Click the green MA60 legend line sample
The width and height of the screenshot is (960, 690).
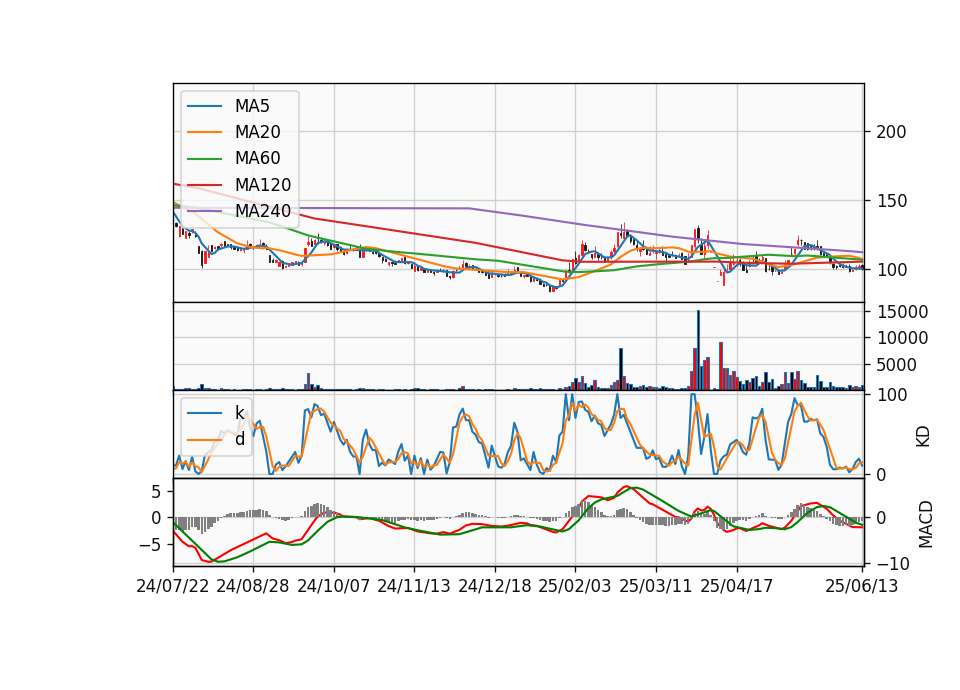(x=204, y=159)
